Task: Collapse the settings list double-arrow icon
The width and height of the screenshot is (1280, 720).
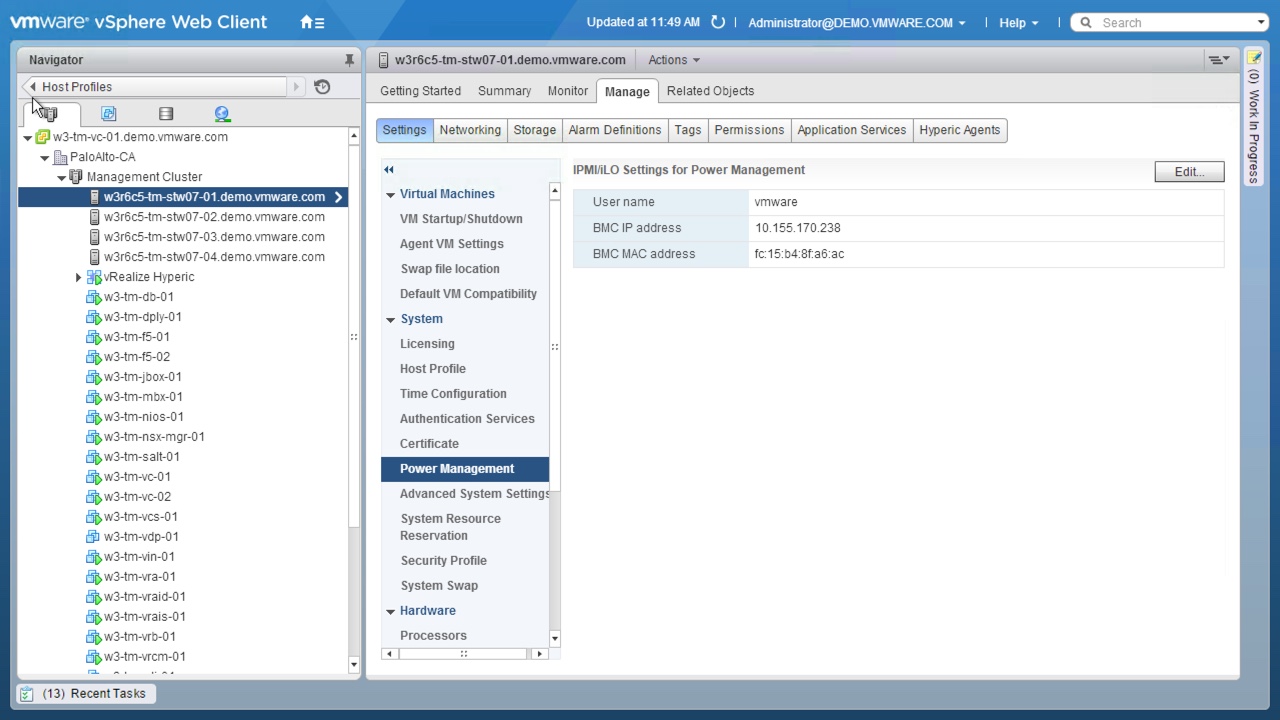Action: (389, 170)
